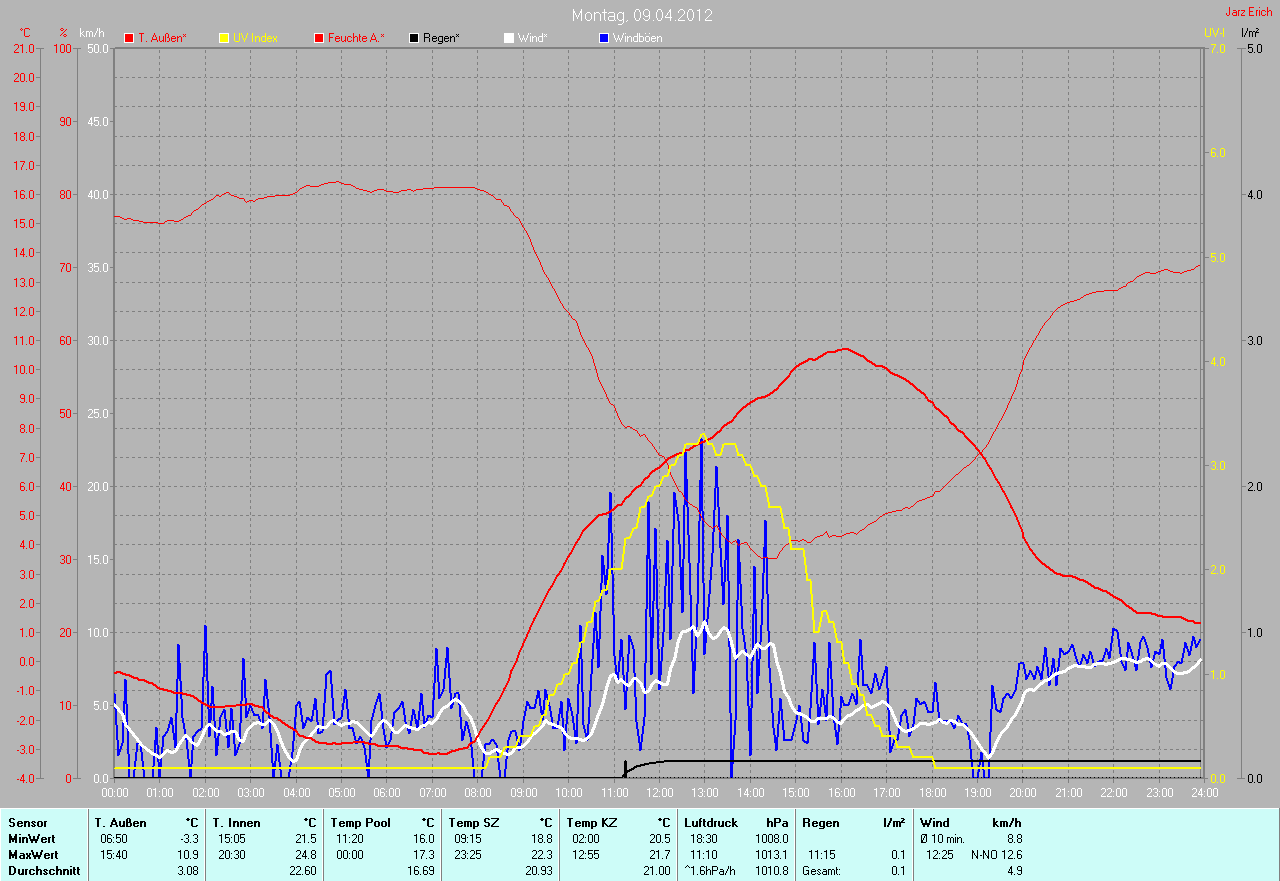Click the white Wind legend swatch
This screenshot has width=1280, height=881.
coord(509,38)
